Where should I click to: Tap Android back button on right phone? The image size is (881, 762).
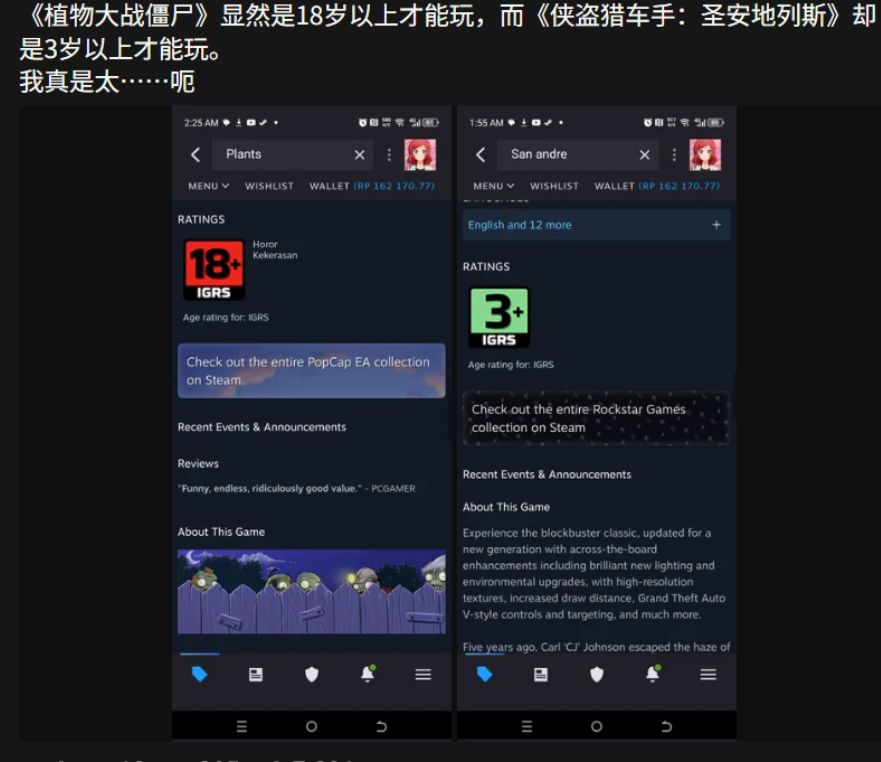[666, 727]
